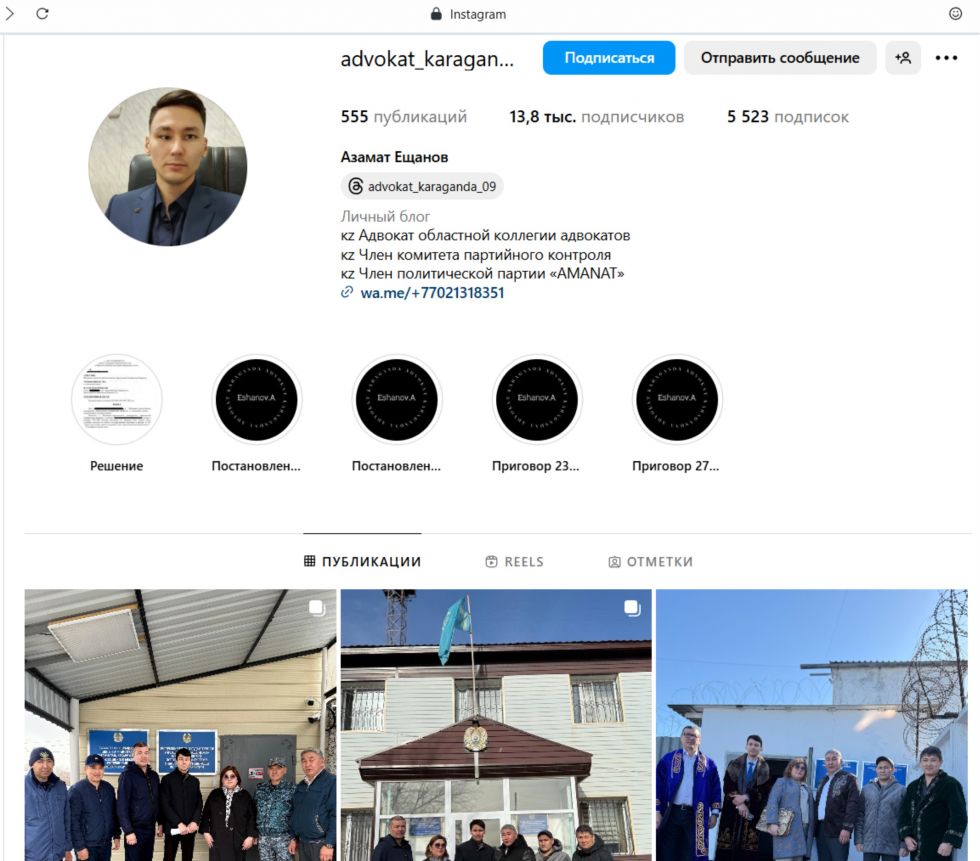Click the add similar accounts person icon
The width and height of the screenshot is (980, 861).
[902, 57]
